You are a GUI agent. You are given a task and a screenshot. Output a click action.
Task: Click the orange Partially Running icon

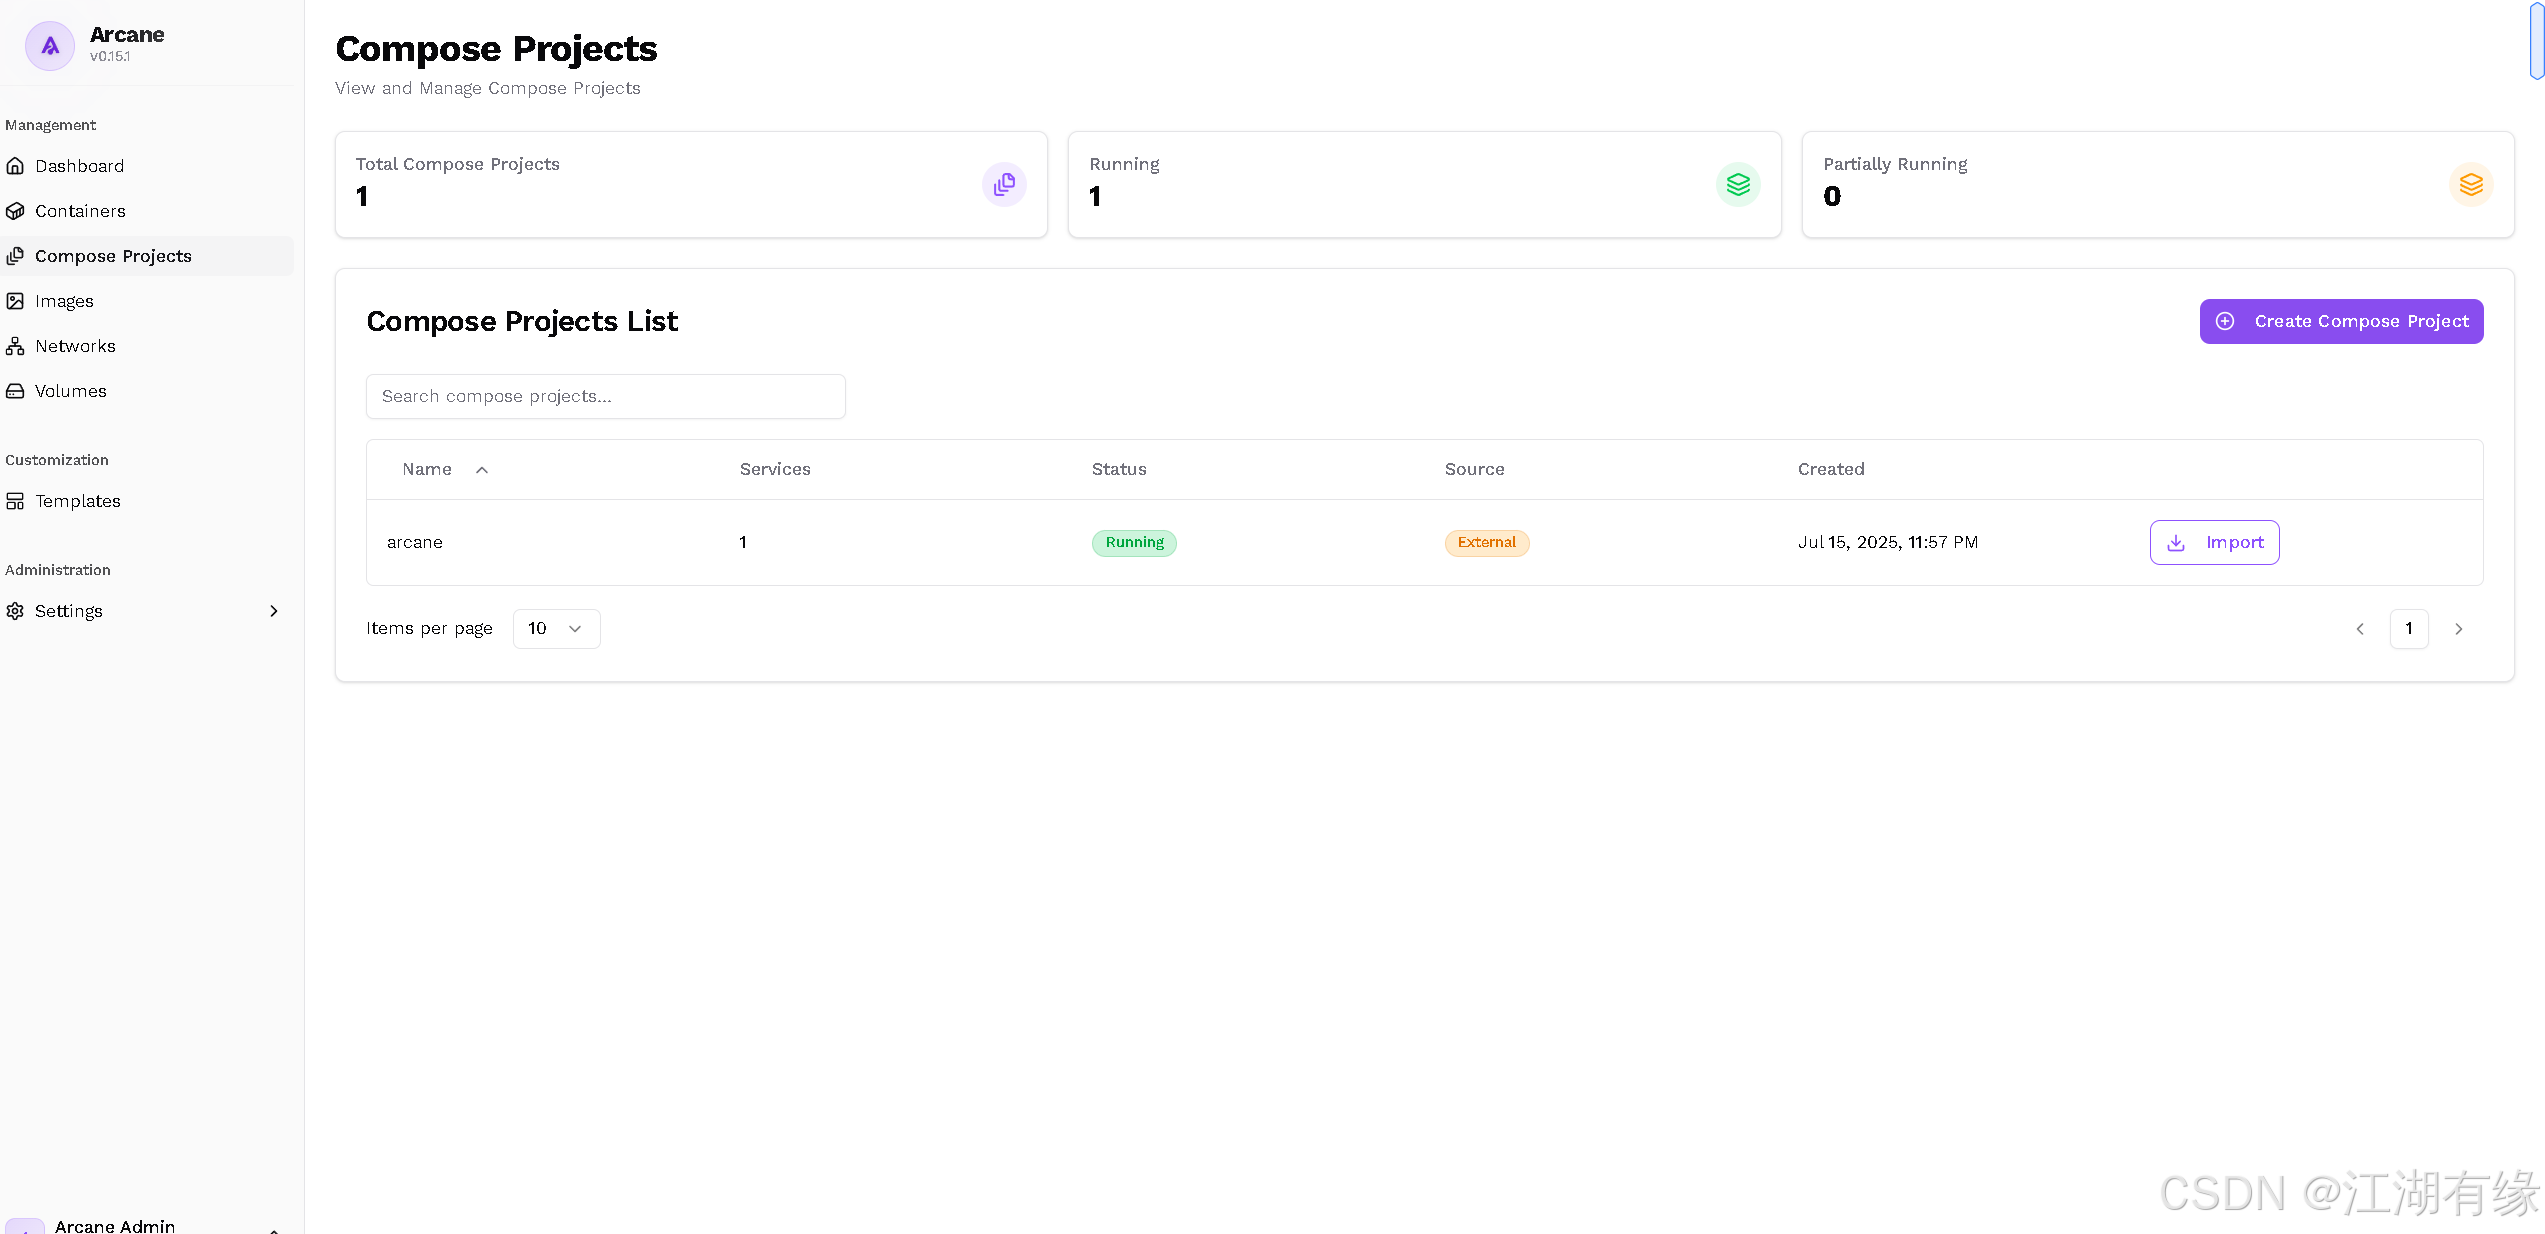coord(2471,185)
